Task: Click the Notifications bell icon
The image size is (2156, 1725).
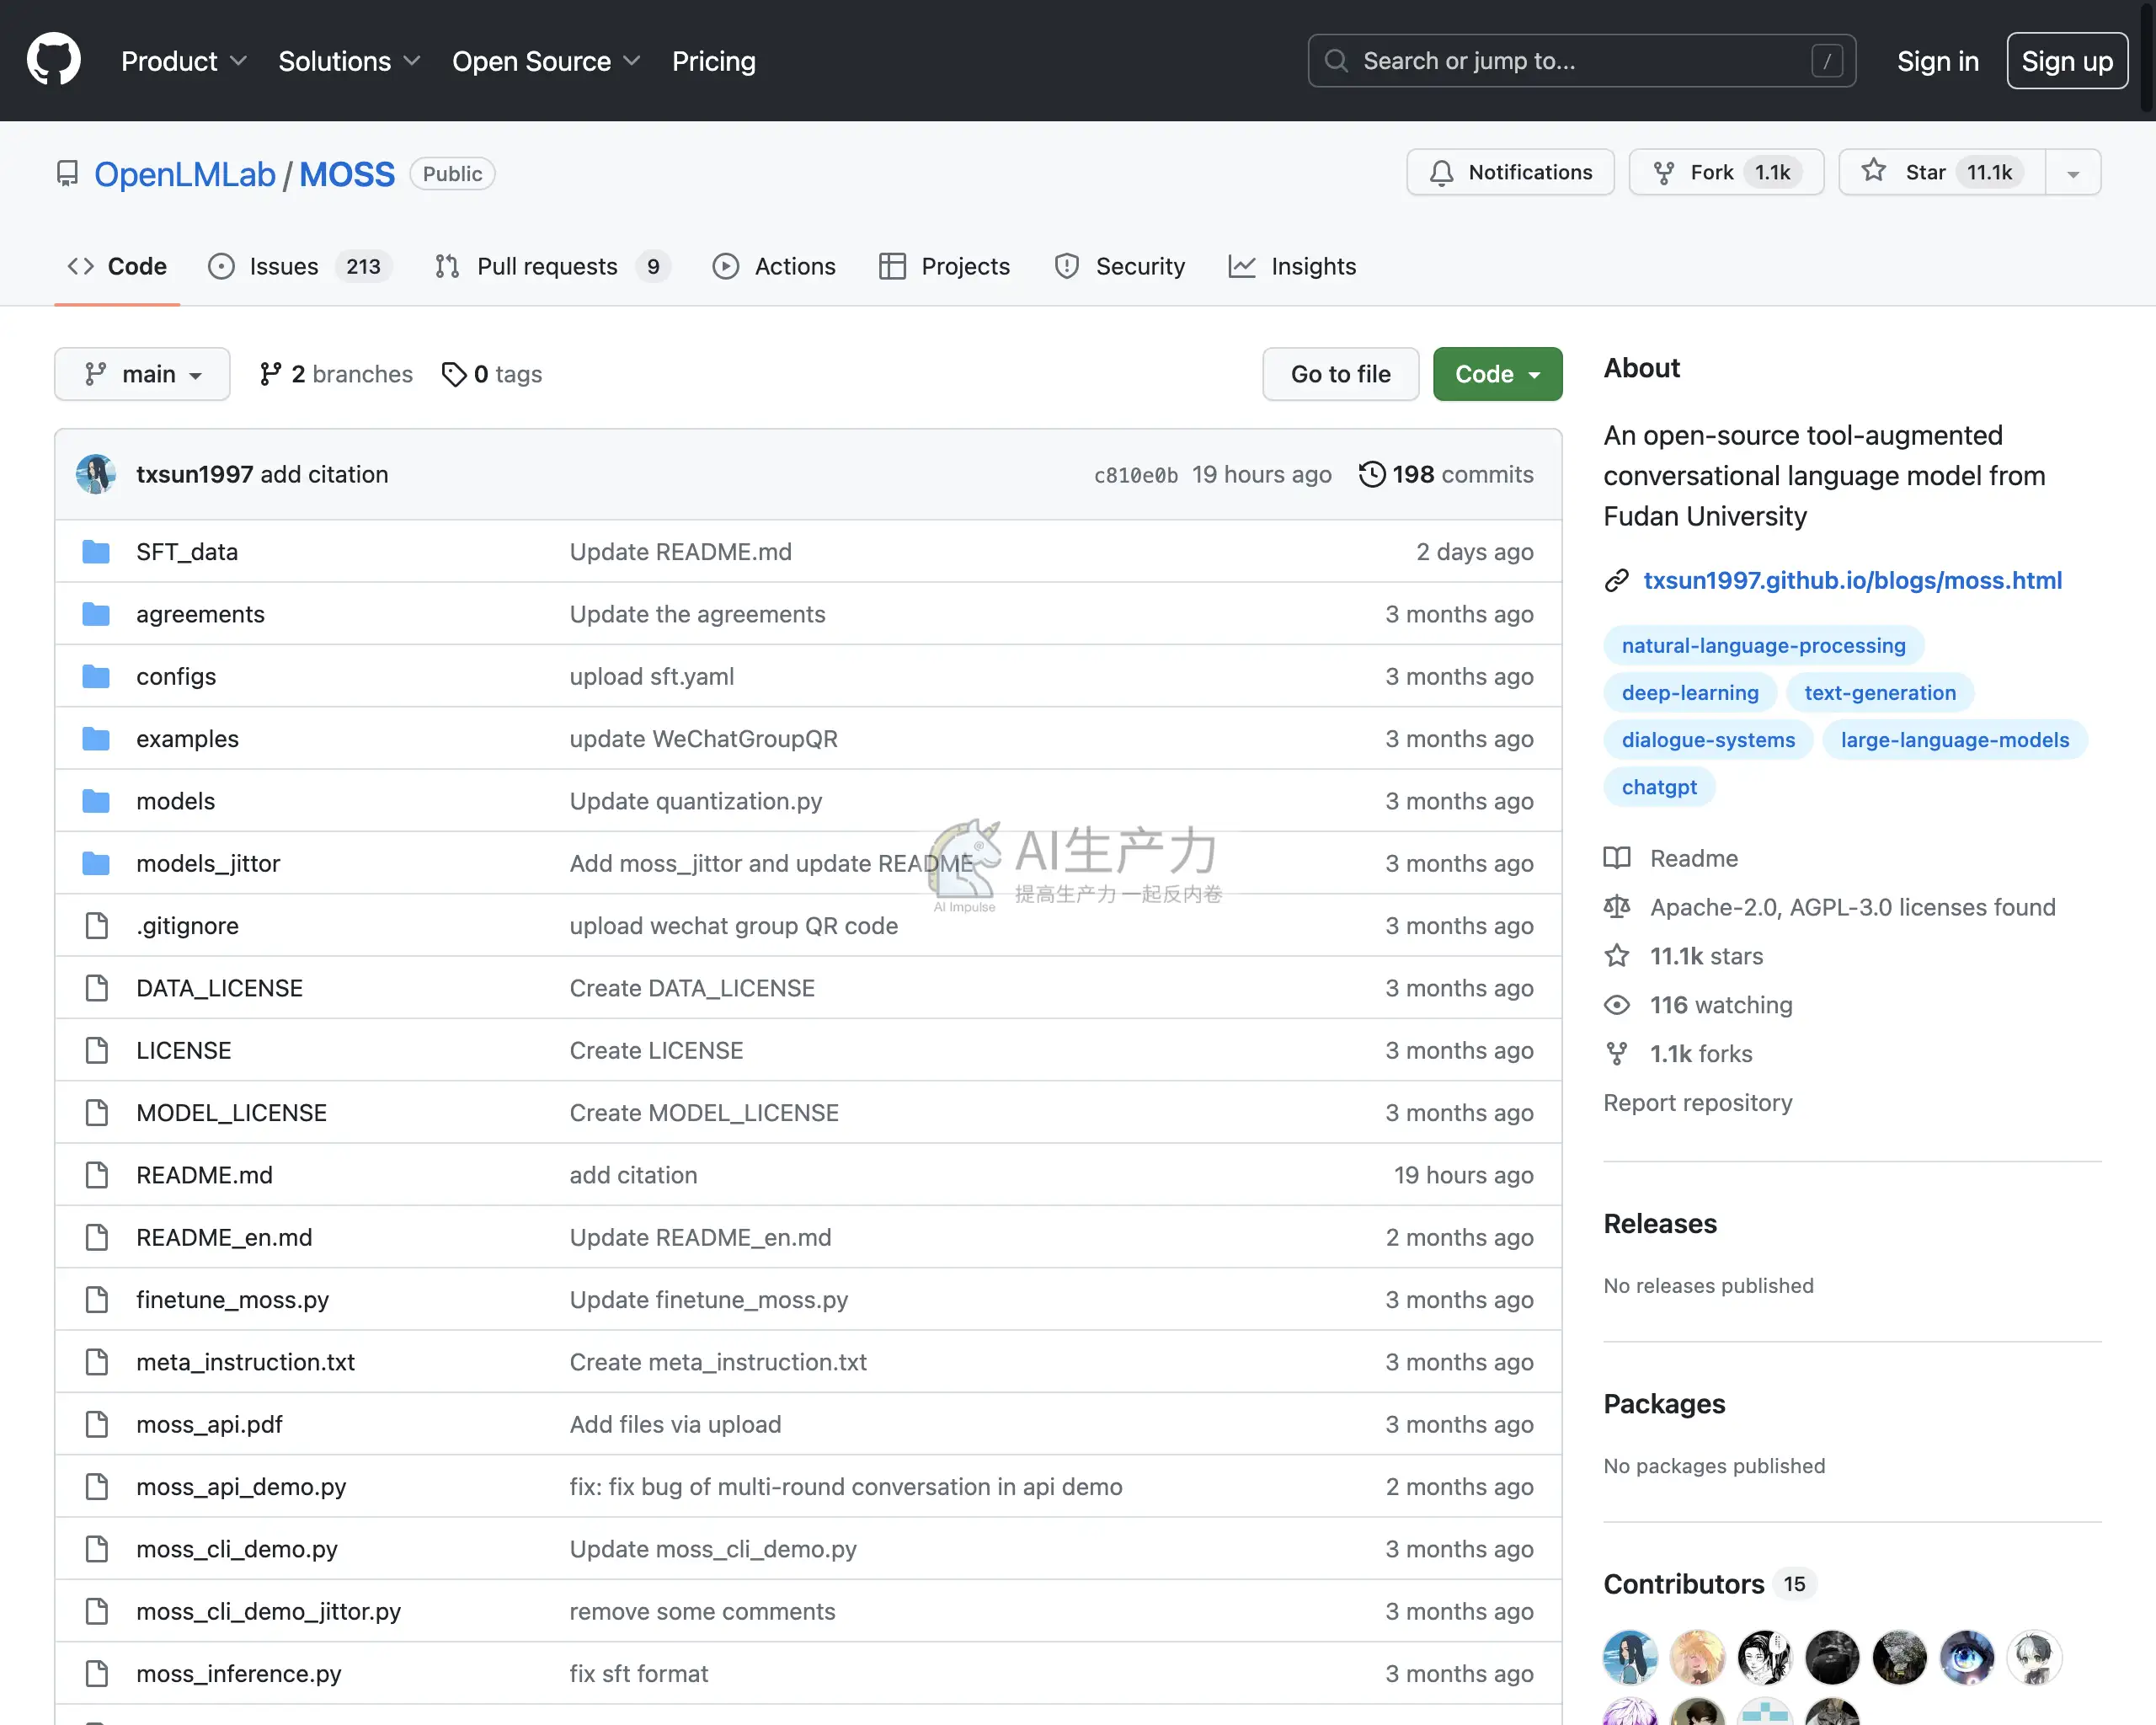Action: click(x=1441, y=173)
